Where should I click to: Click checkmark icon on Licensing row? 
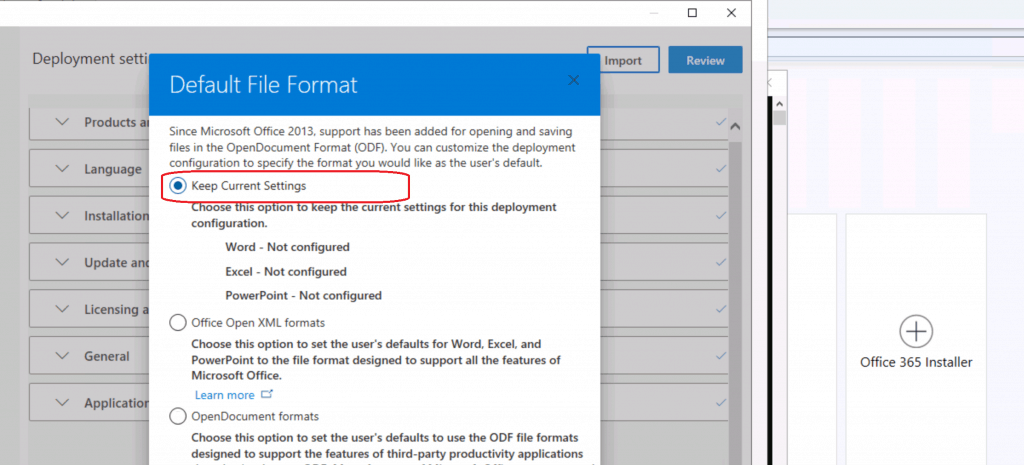pos(721,309)
